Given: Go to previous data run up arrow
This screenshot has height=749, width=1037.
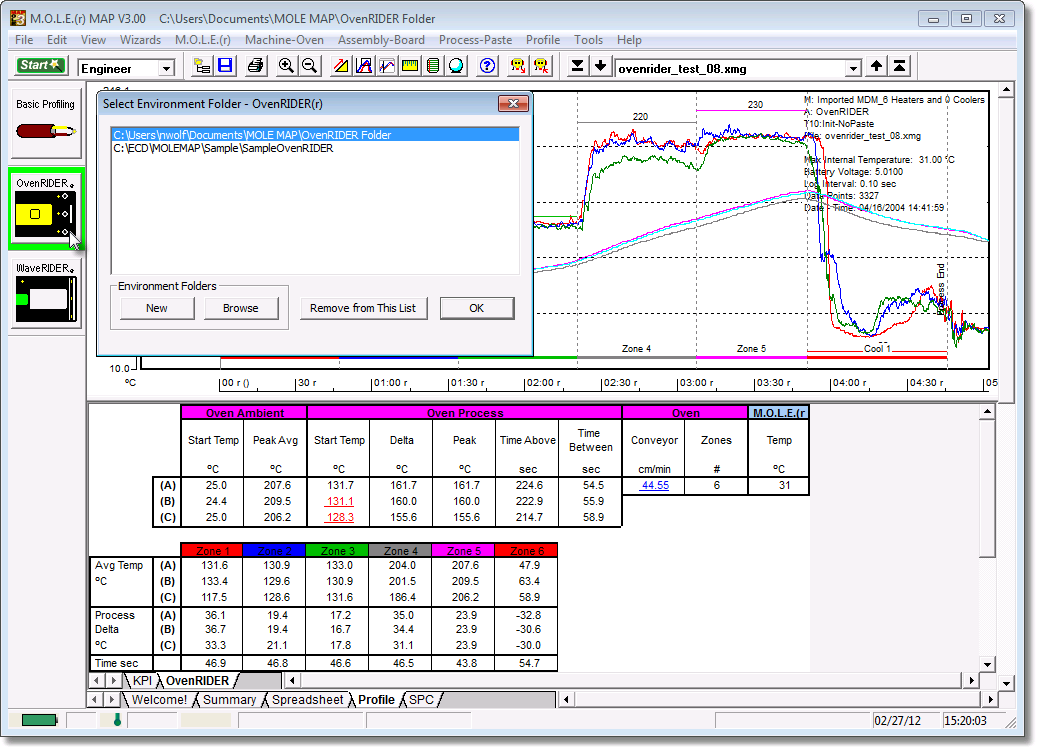Looking at the screenshot, I should coord(876,66).
